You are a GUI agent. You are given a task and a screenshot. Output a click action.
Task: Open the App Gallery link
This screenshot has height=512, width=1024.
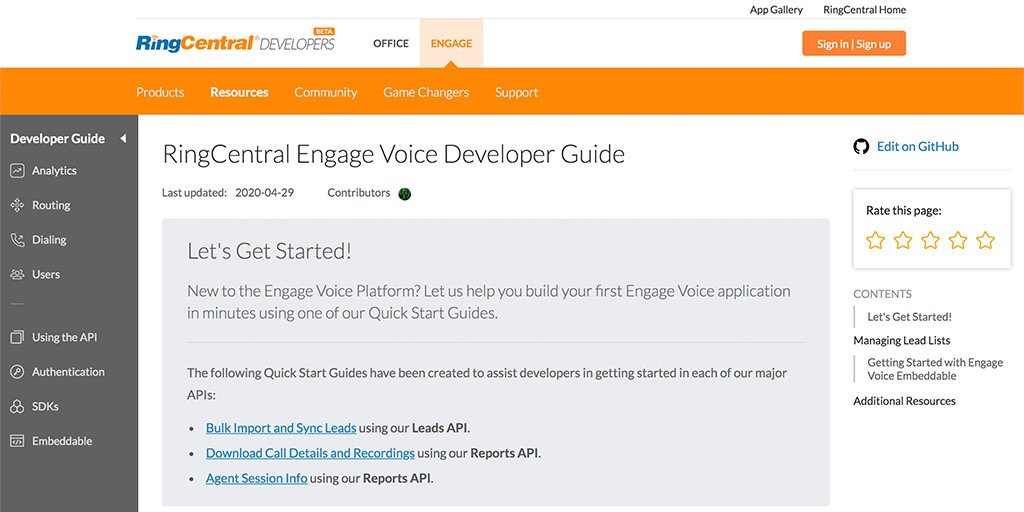(776, 10)
